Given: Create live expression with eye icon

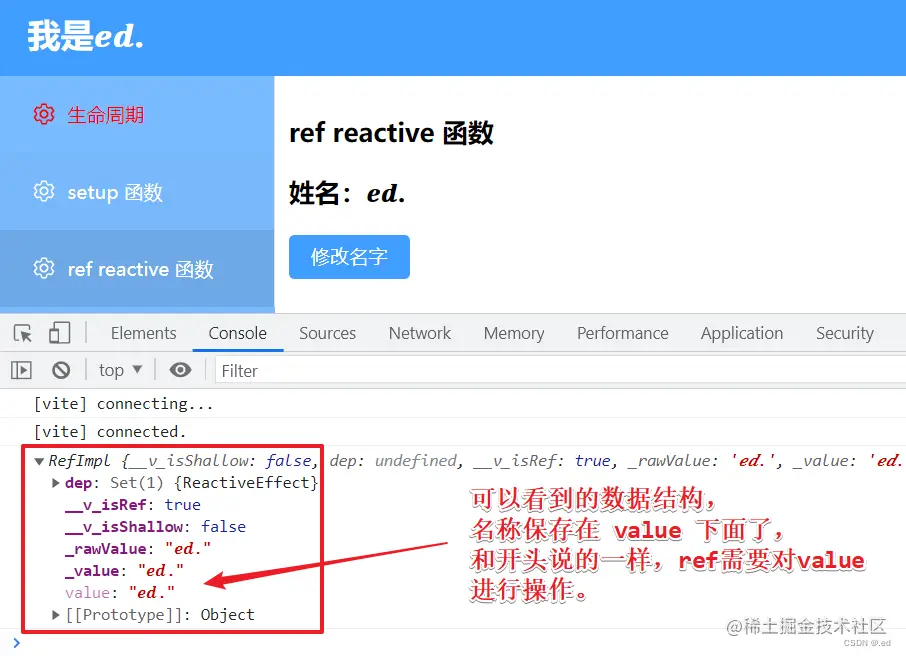Looking at the screenshot, I should pyautogui.click(x=180, y=370).
